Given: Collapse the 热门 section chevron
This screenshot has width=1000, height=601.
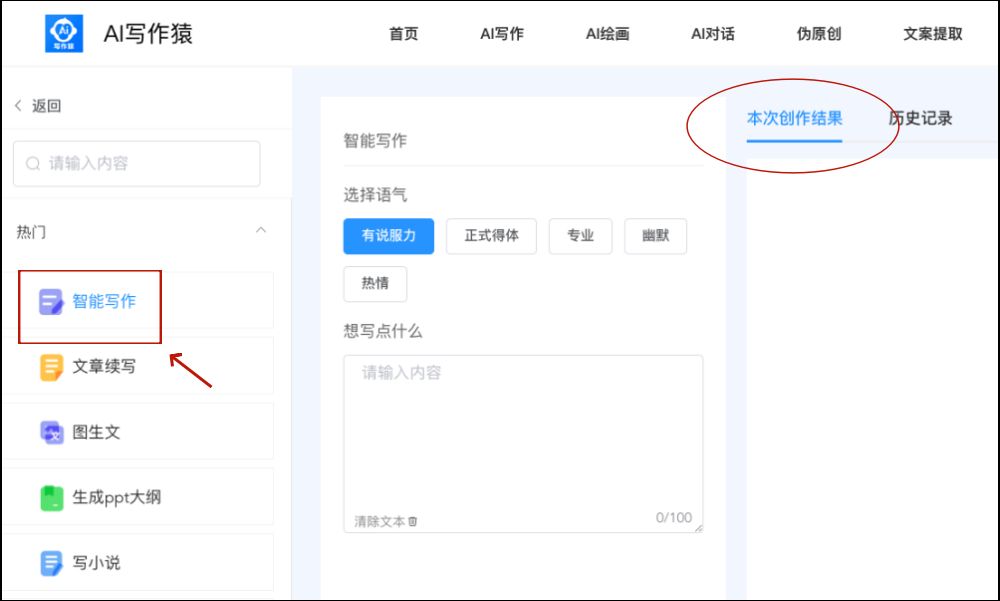Looking at the screenshot, I should tap(261, 231).
